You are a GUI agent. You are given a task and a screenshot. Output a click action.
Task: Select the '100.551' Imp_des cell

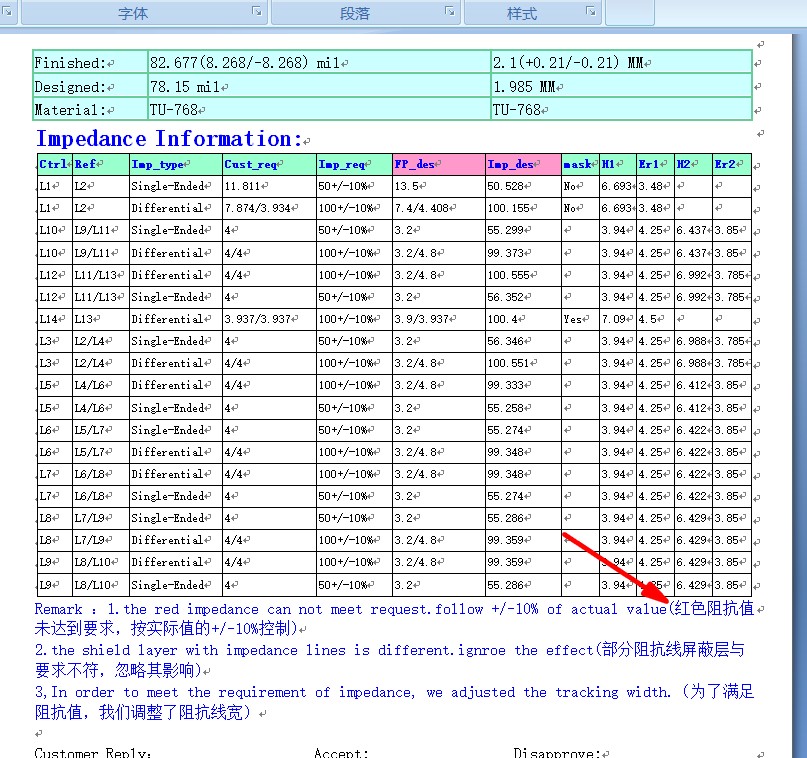[x=523, y=363]
